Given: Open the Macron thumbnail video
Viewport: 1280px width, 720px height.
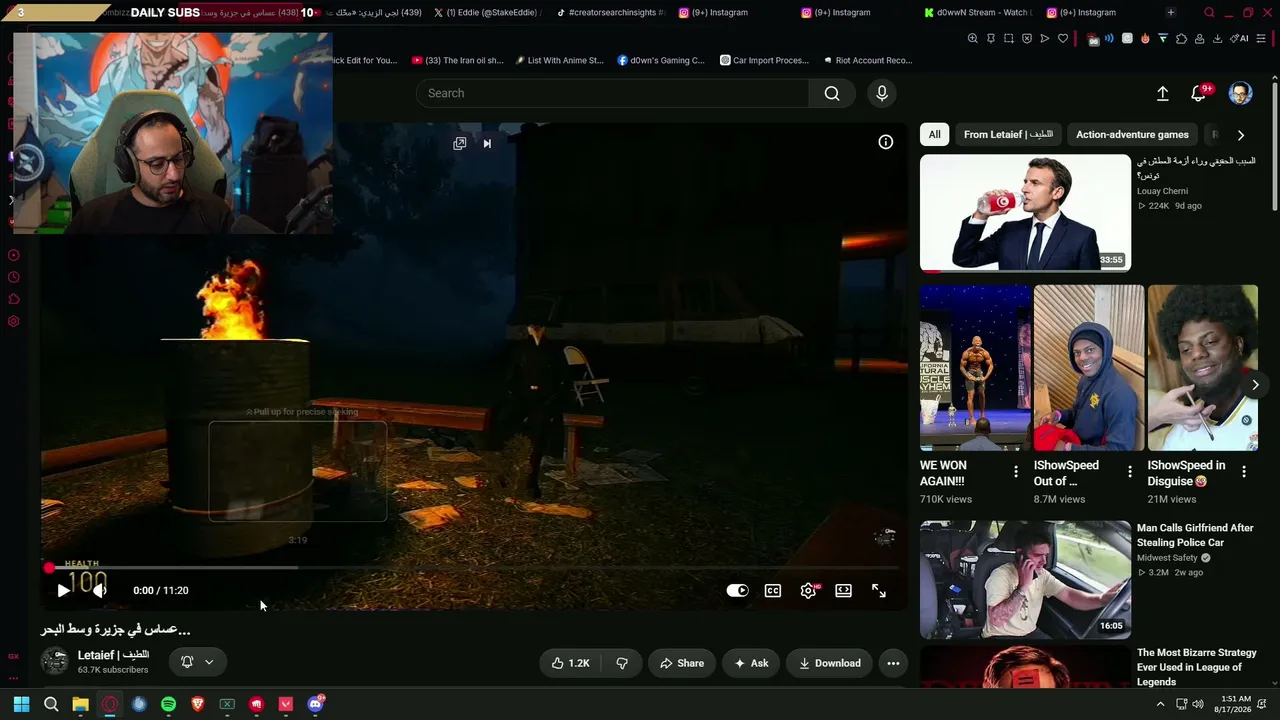Looking at the screenshot, I should 1025,212.
